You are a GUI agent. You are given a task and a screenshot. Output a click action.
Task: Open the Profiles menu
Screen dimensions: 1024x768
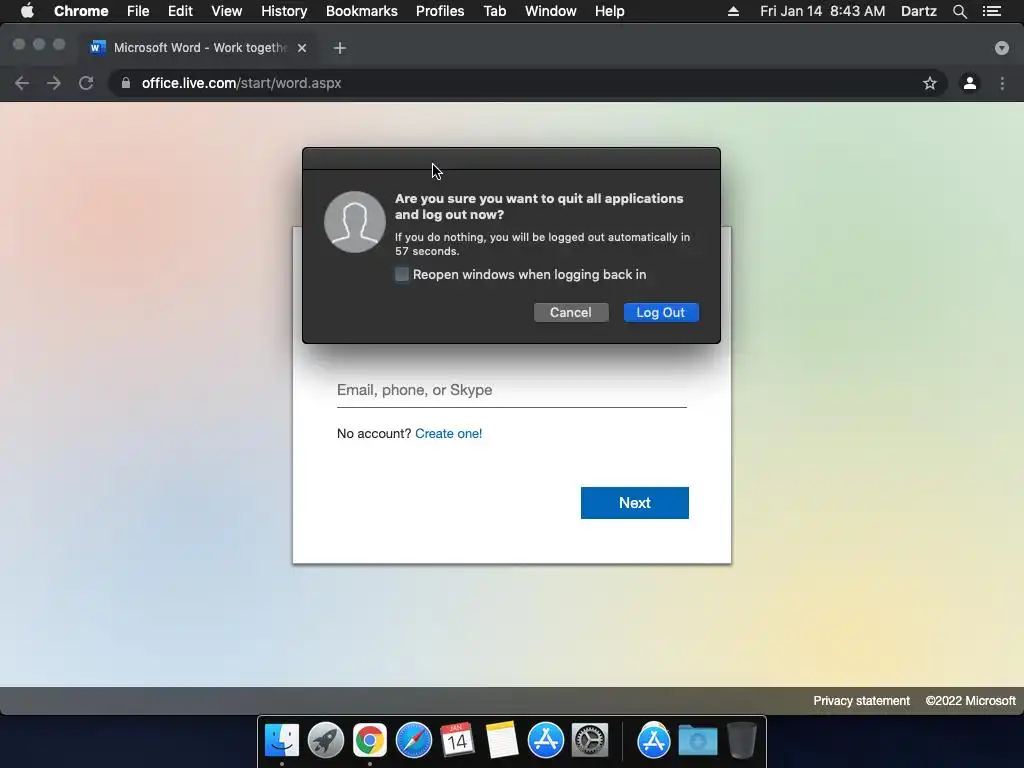coord(440,11)
